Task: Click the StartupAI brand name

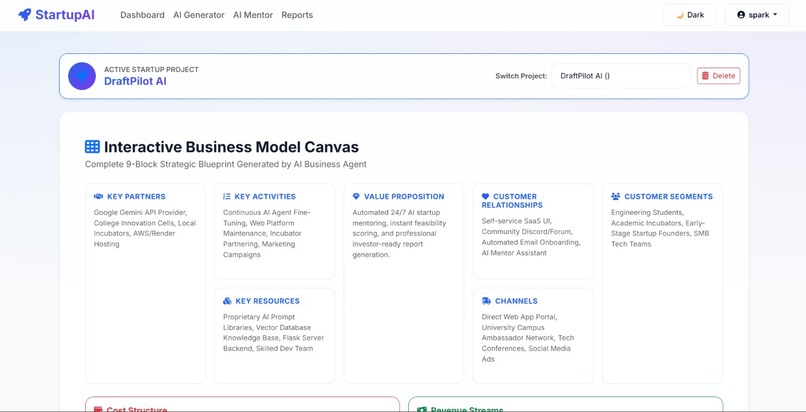Action: click(65, 15)
